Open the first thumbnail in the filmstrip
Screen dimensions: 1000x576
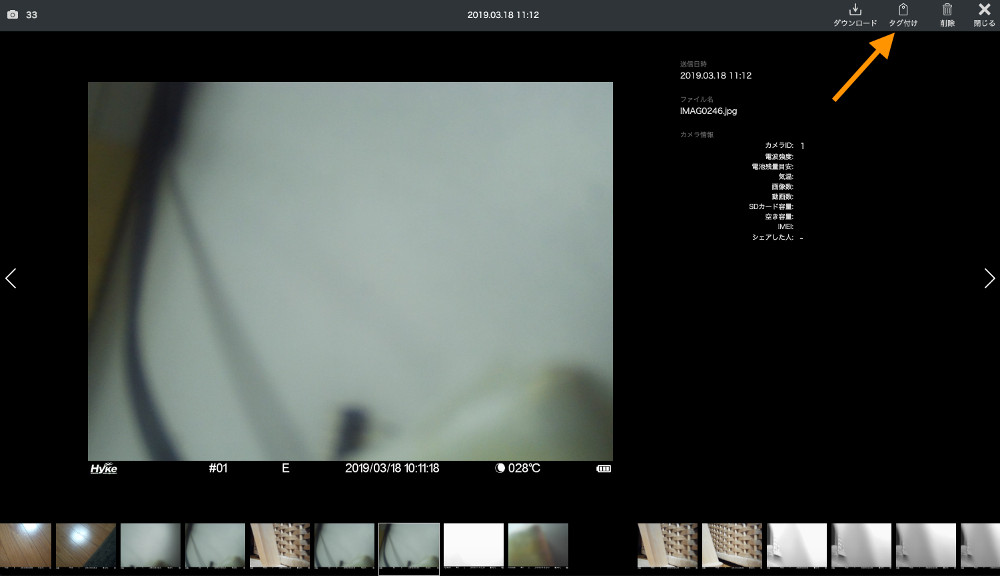(x=24, y=546)
